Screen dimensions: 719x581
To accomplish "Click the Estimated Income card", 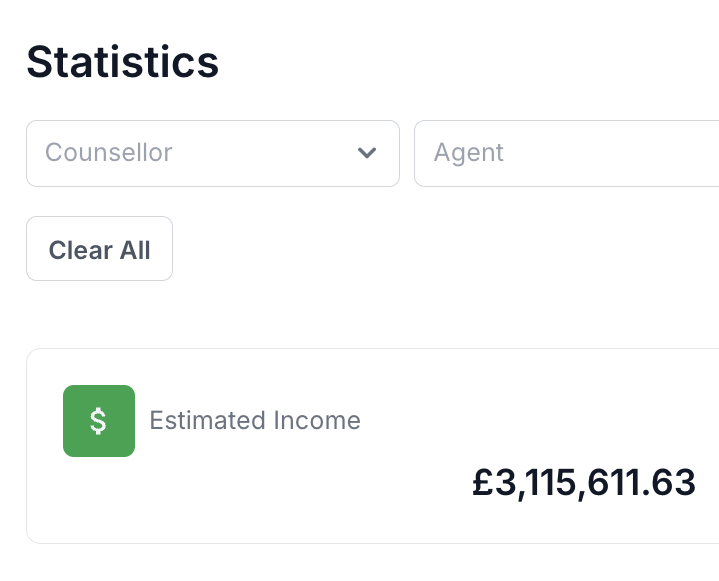I will click(x=373, y=446).
